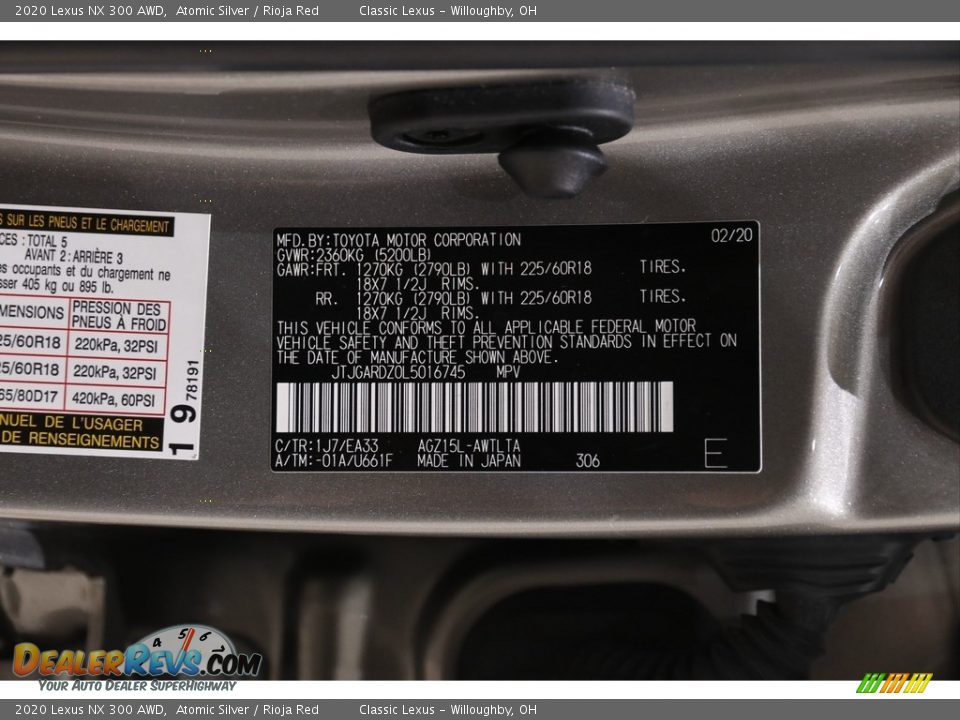
Task: Click the "GVWR:2360KG (5200LB)" line
Action: 354,255
